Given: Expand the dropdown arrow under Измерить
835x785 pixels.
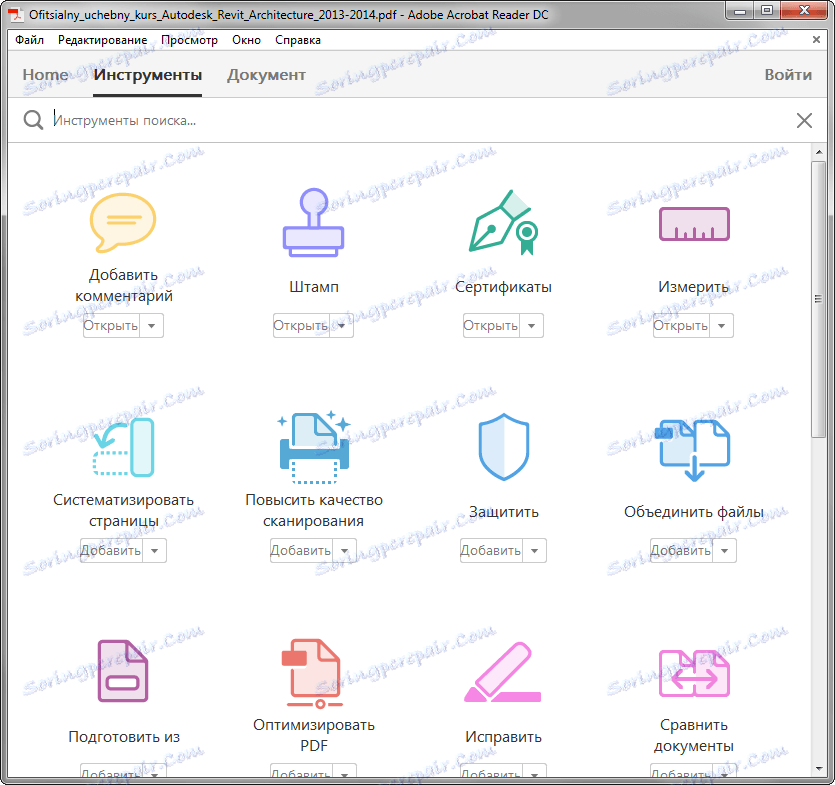Looking at the screenshot, I should (x=722, y=325).
